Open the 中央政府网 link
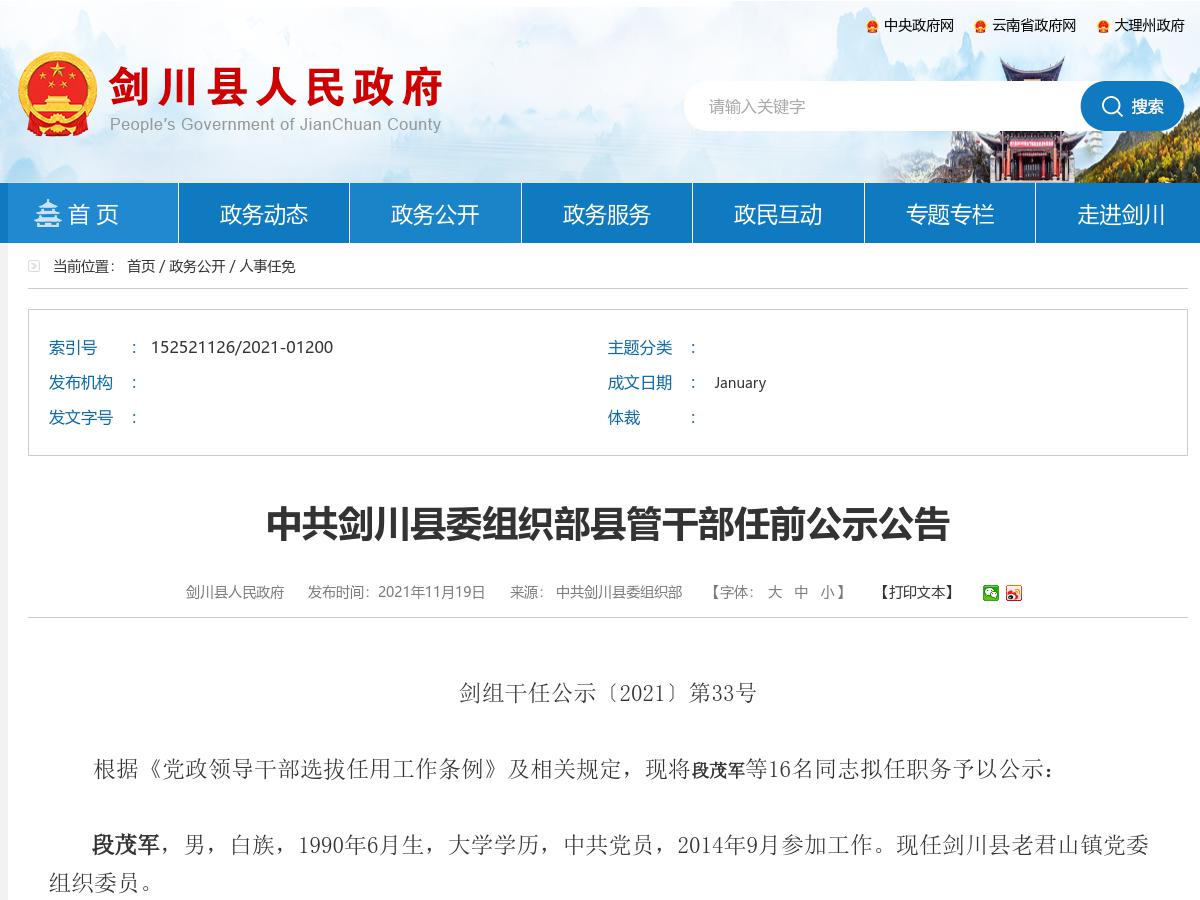Viewport: 1200px width, 900px height. 919,26
